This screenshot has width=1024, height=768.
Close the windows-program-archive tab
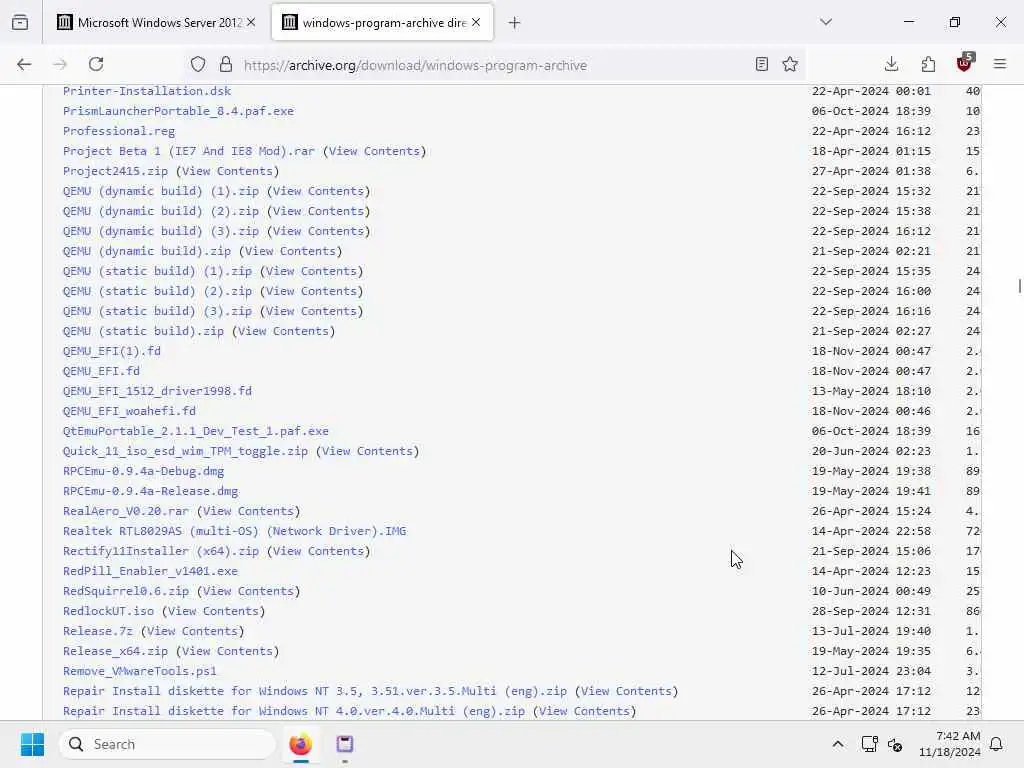(476, 22)
